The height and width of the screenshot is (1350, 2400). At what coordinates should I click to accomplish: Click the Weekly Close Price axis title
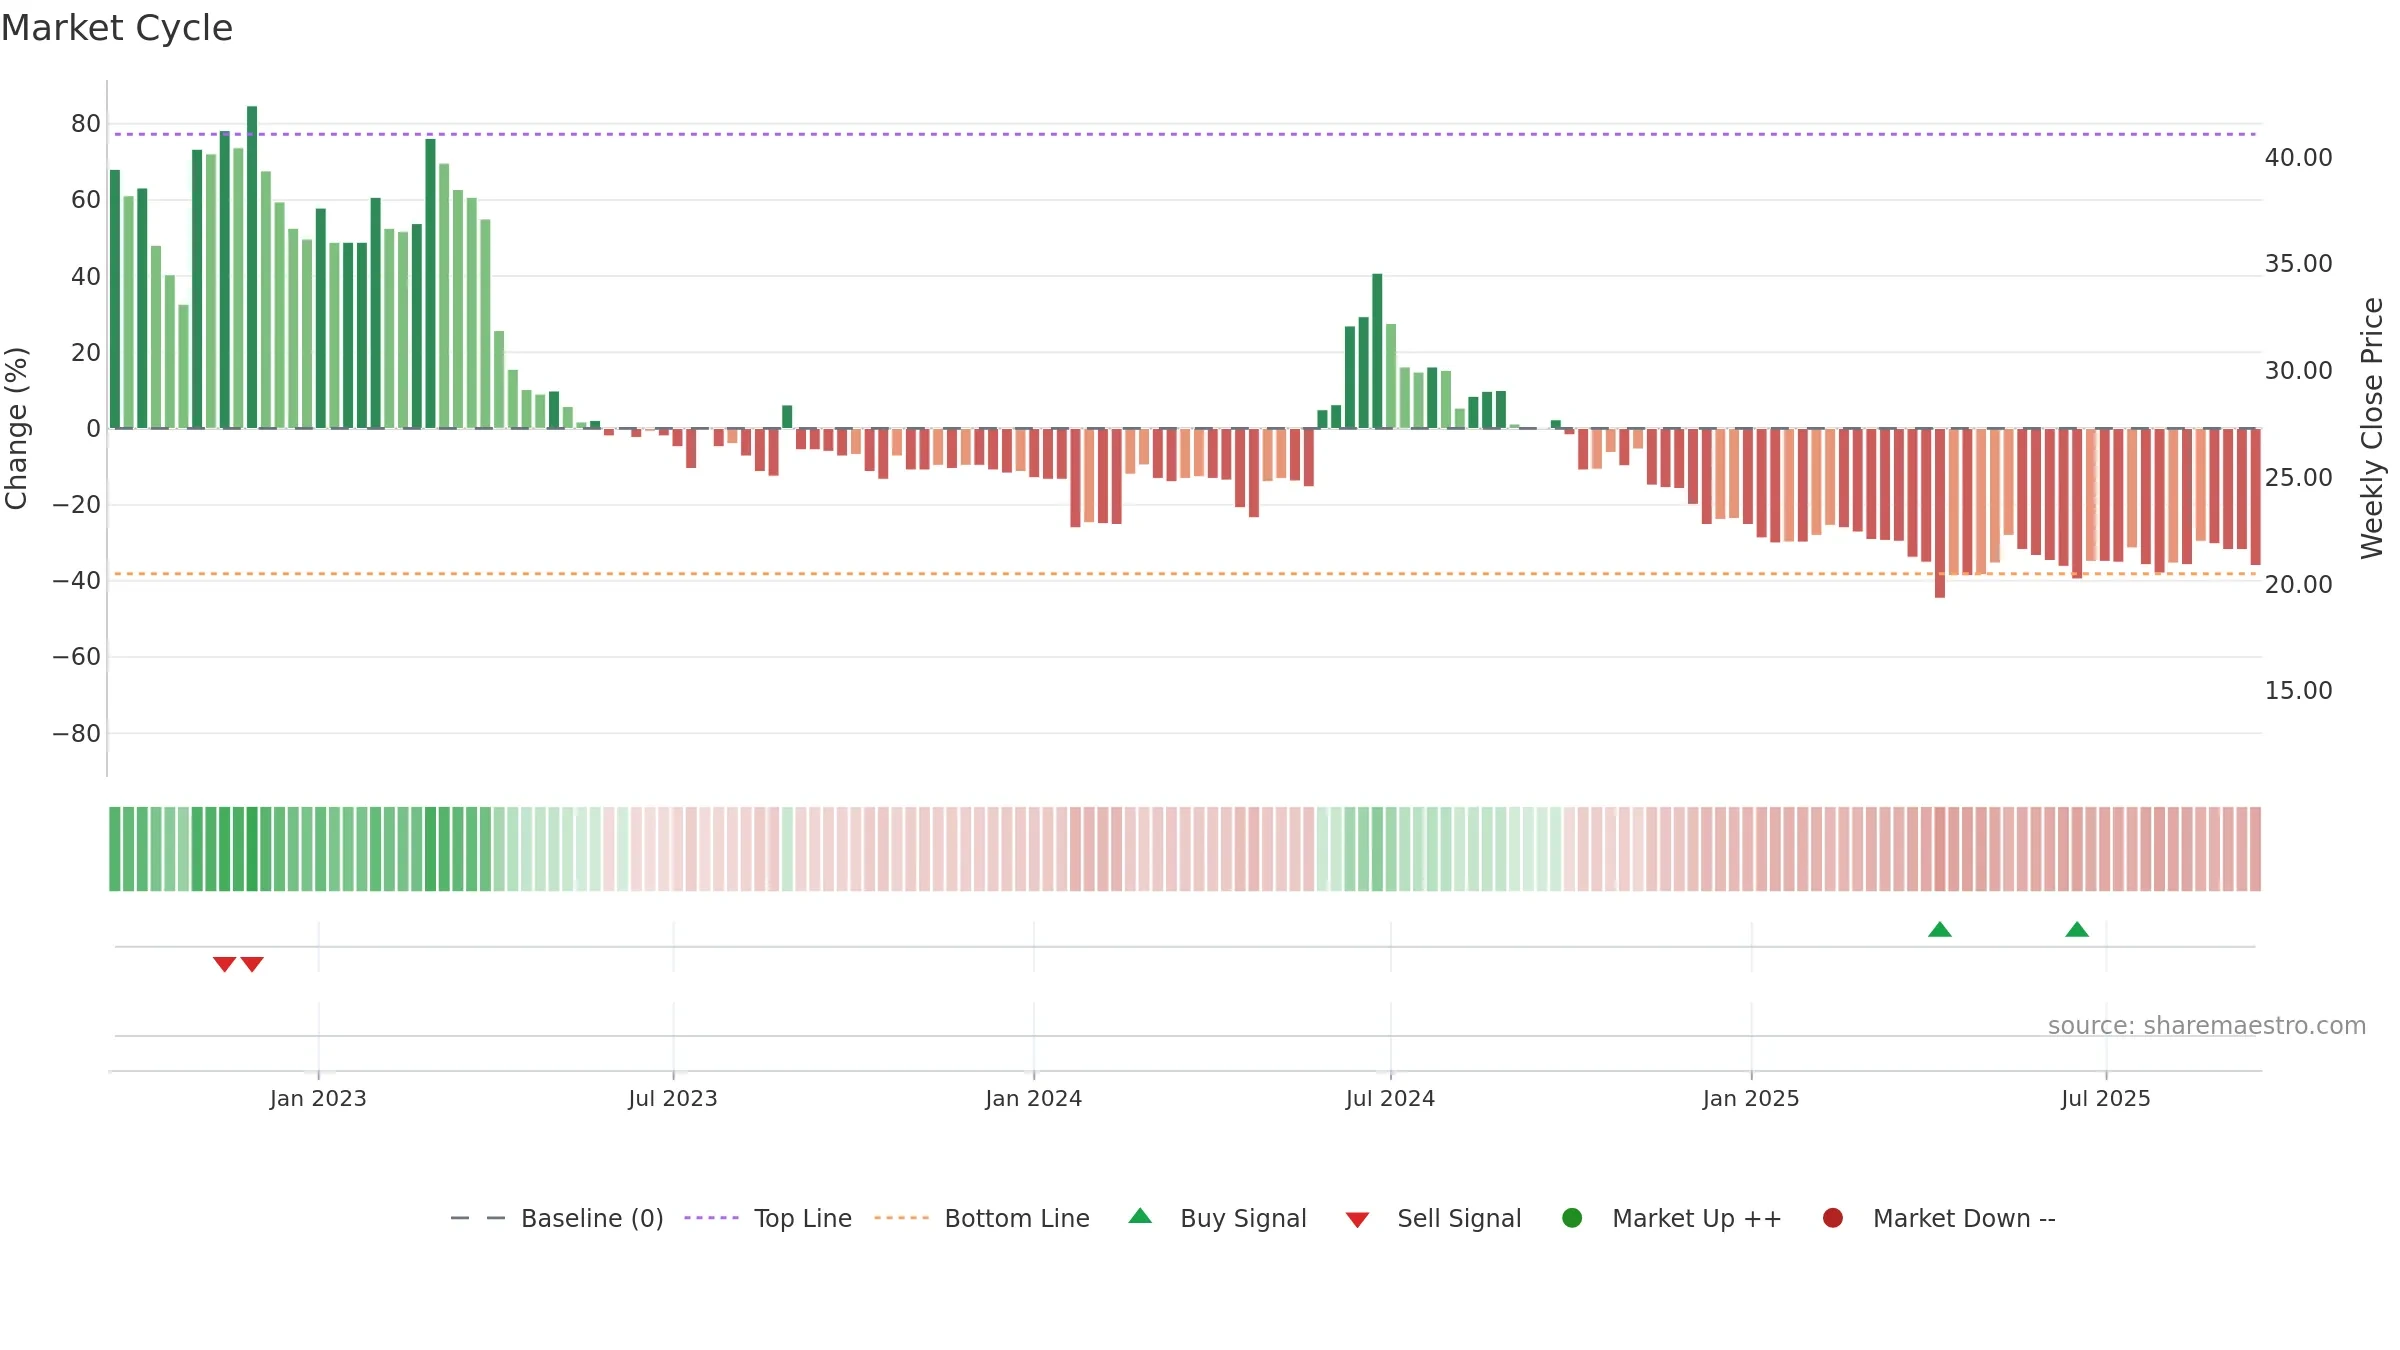2372,428
